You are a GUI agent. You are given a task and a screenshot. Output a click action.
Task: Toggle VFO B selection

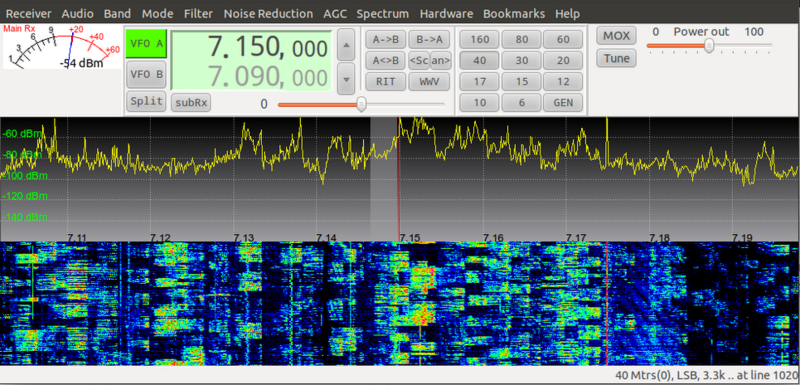146,74
